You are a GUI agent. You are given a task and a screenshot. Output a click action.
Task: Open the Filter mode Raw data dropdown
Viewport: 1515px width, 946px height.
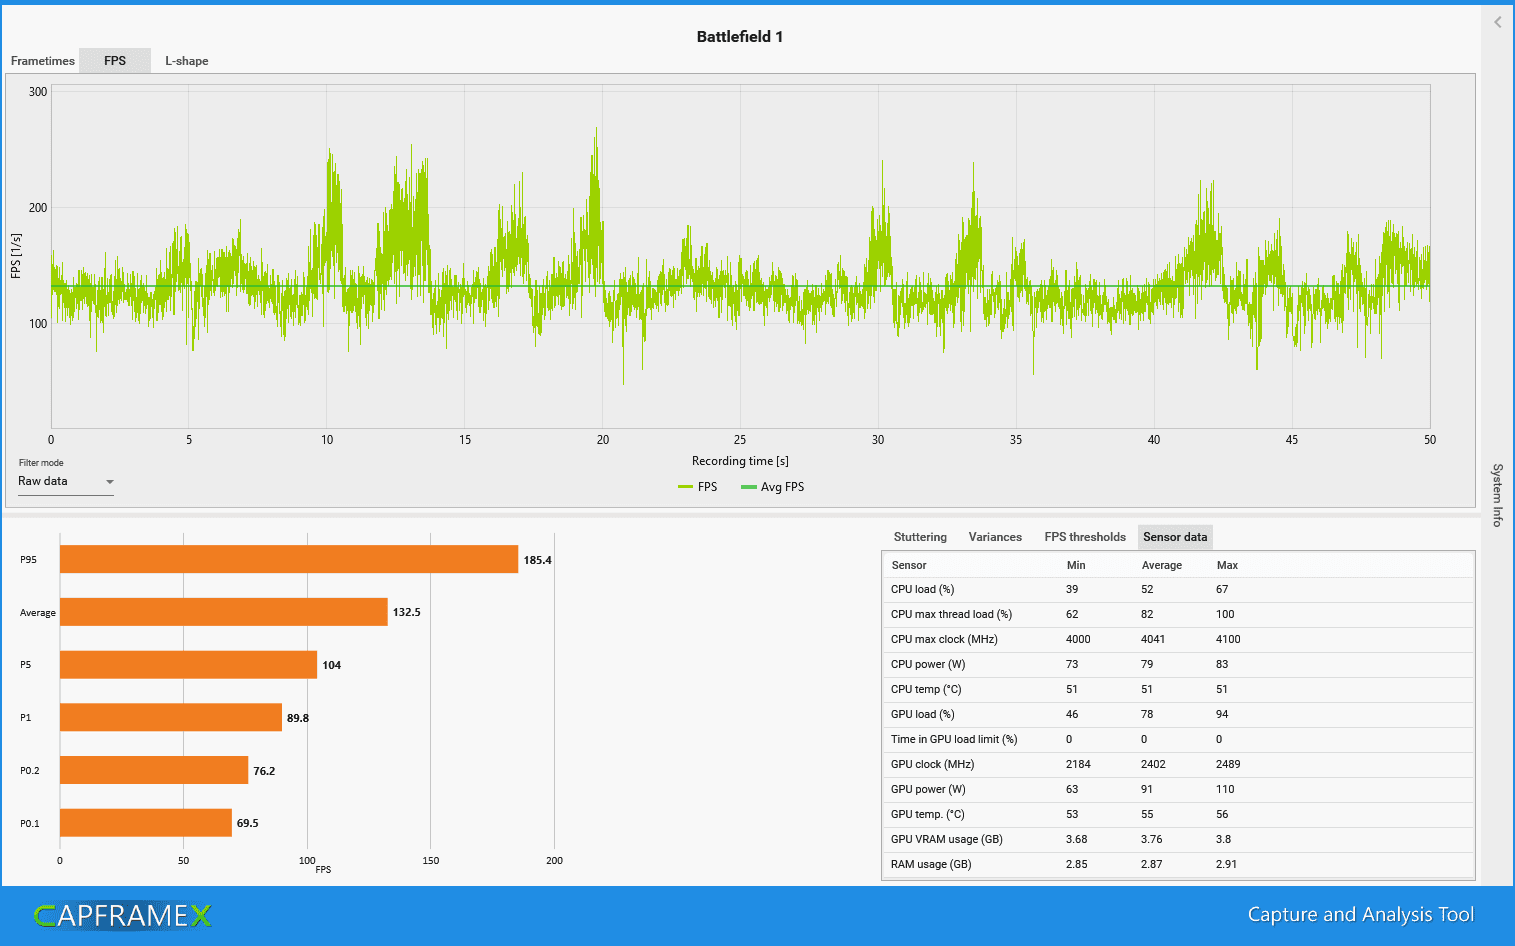tap(66, 482)
